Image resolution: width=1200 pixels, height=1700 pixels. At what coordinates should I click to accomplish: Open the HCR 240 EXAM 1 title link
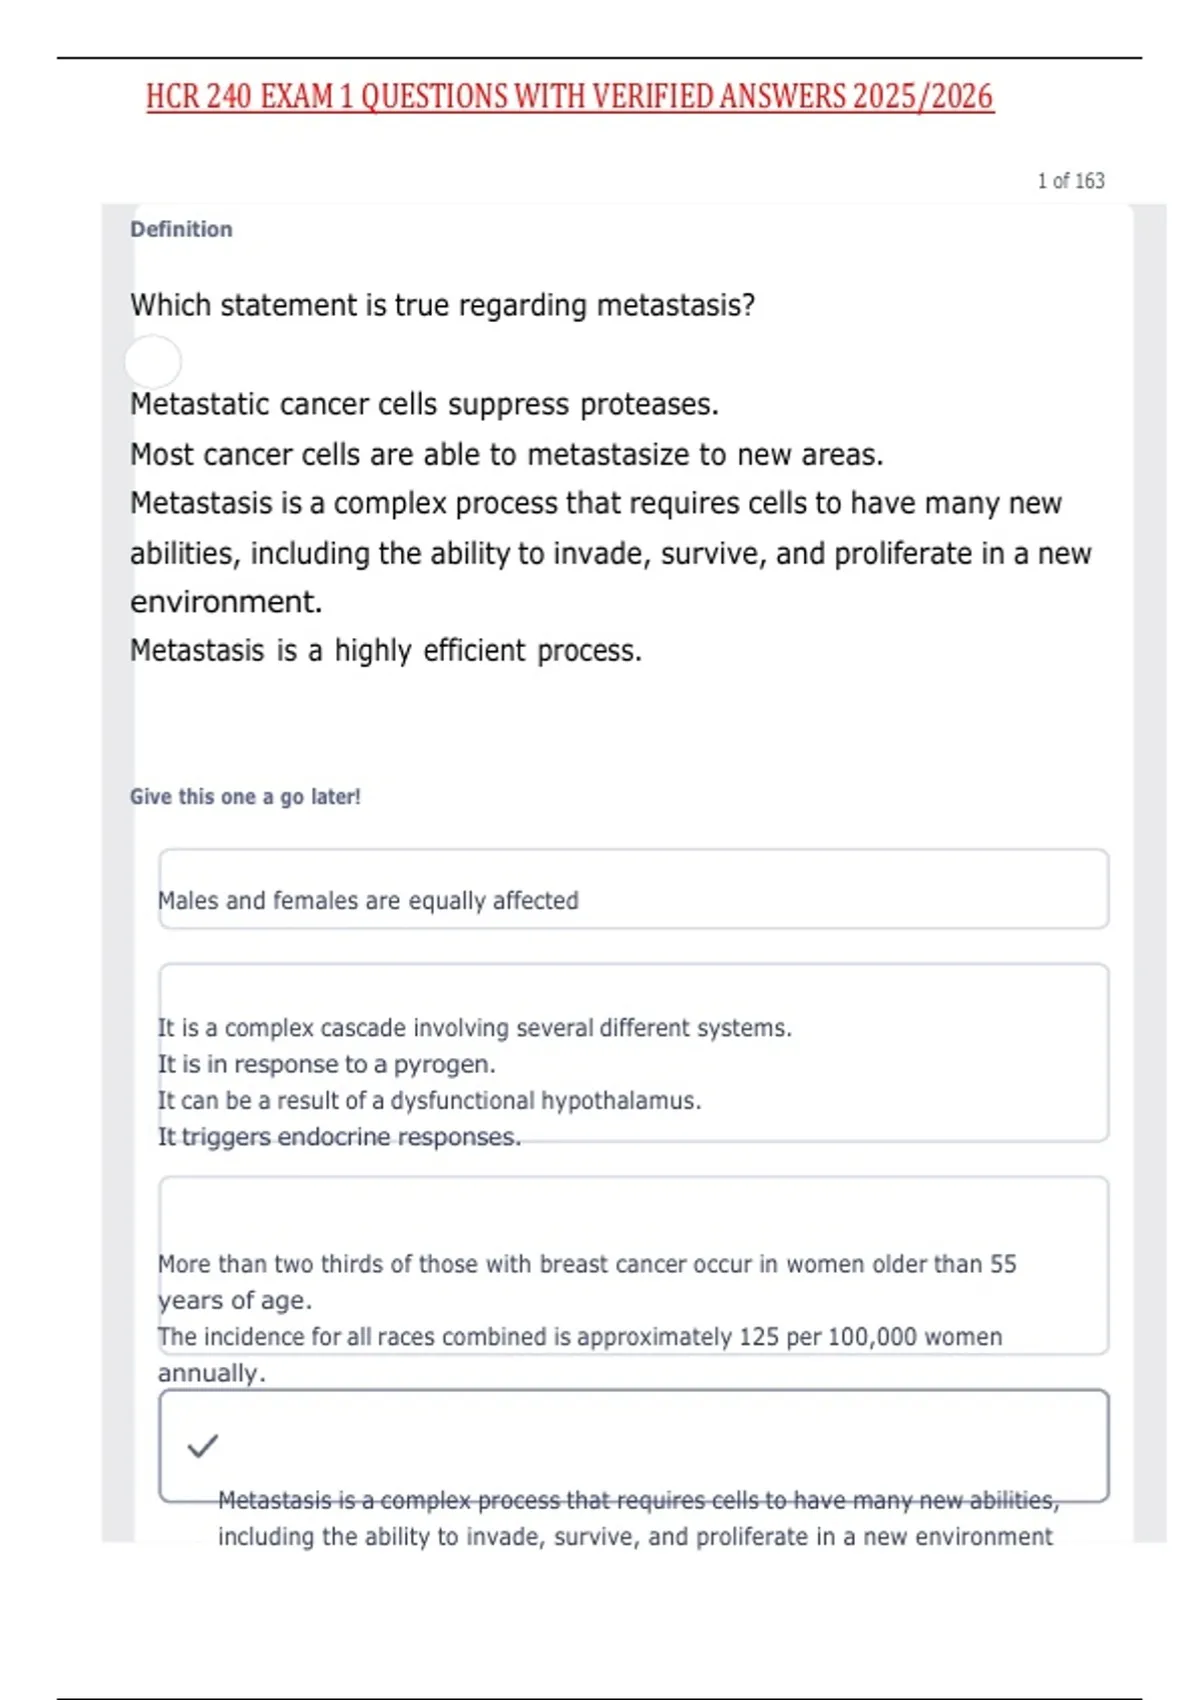[570, 97]
